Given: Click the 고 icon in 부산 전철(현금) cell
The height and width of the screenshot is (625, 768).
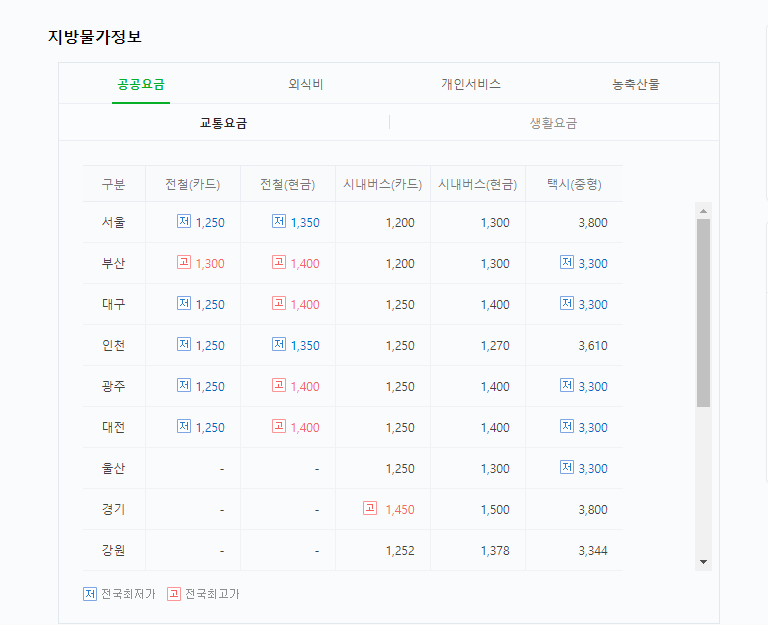Looking at the screenshot, I should click(279, 263).
